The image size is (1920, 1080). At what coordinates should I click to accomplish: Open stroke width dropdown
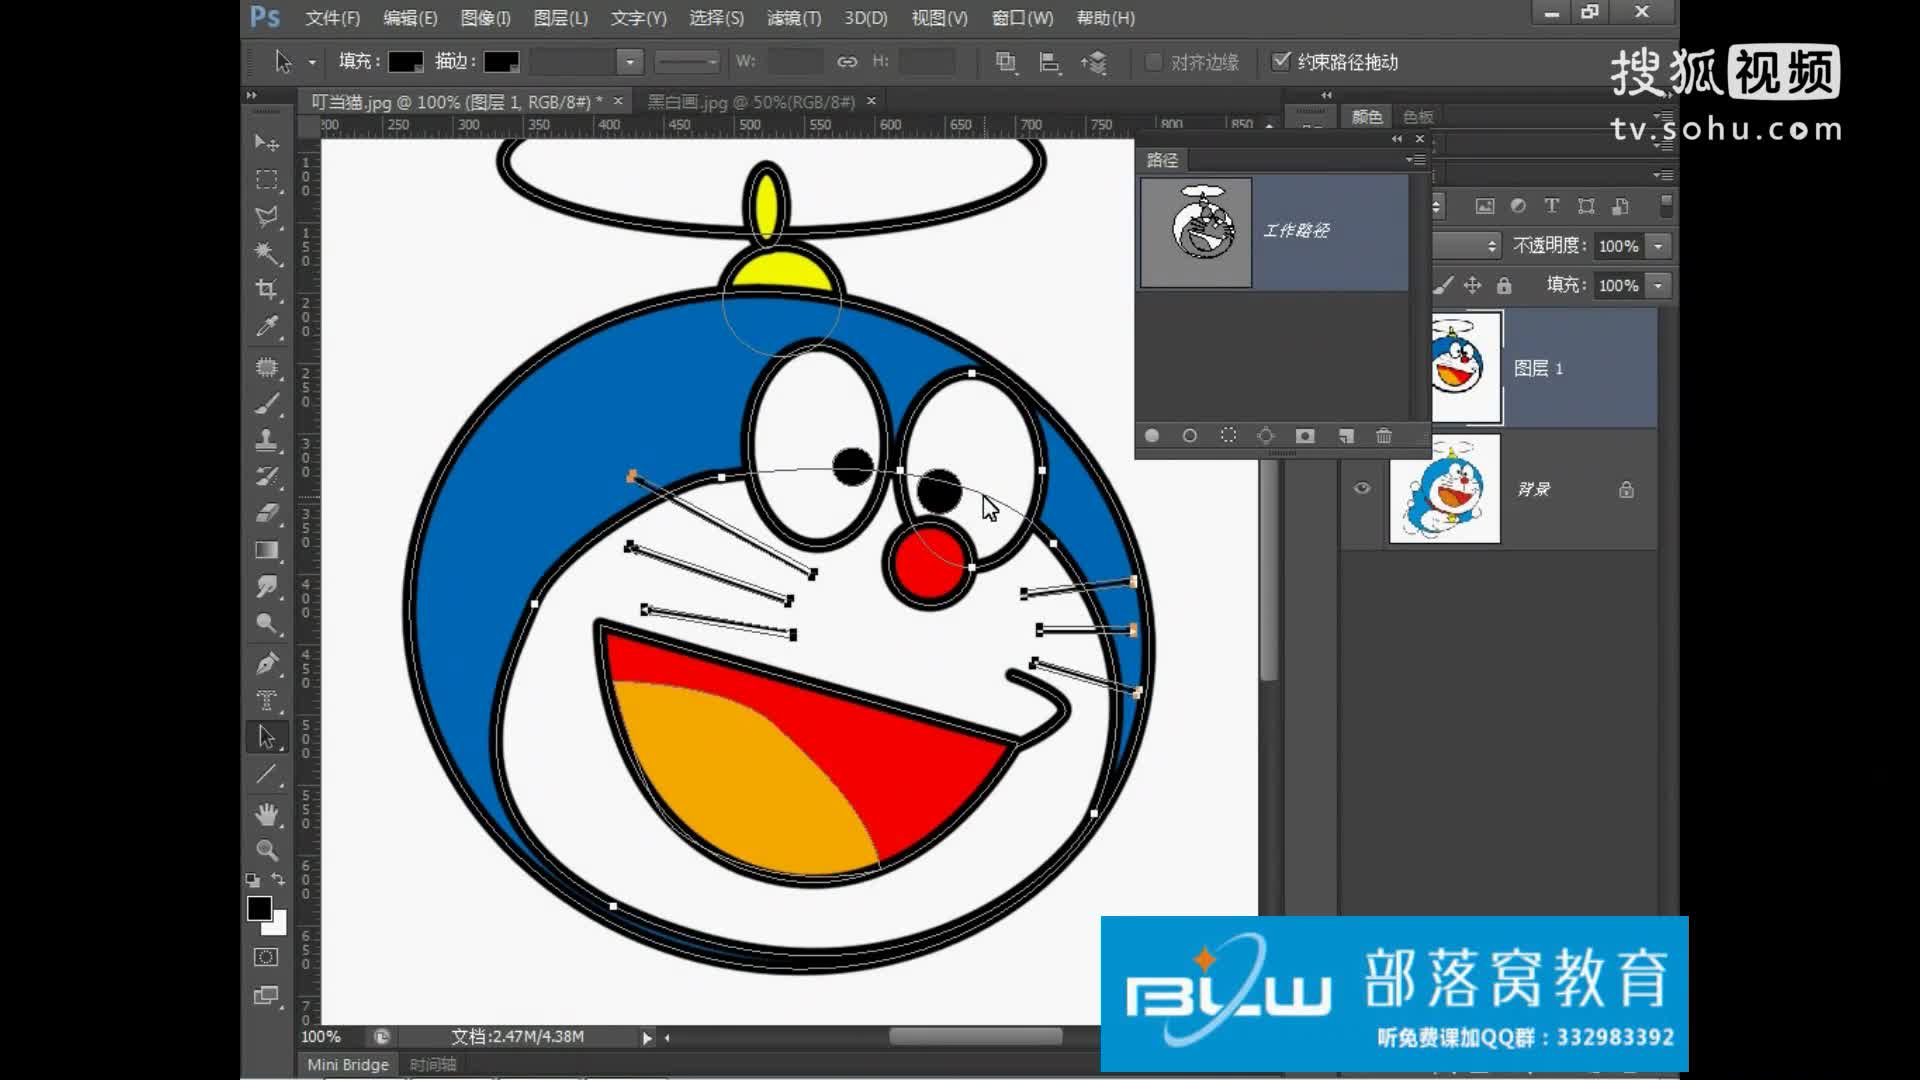click(630, 62)
